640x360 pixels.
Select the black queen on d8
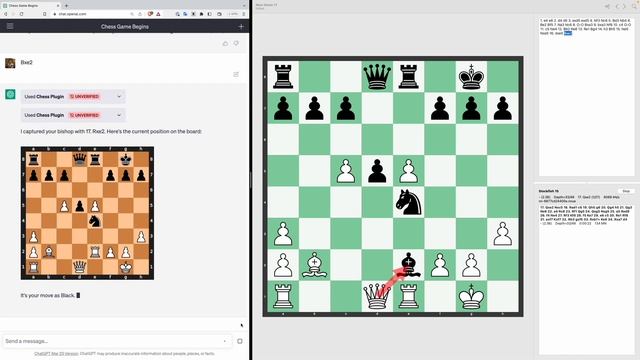(377, 76)
